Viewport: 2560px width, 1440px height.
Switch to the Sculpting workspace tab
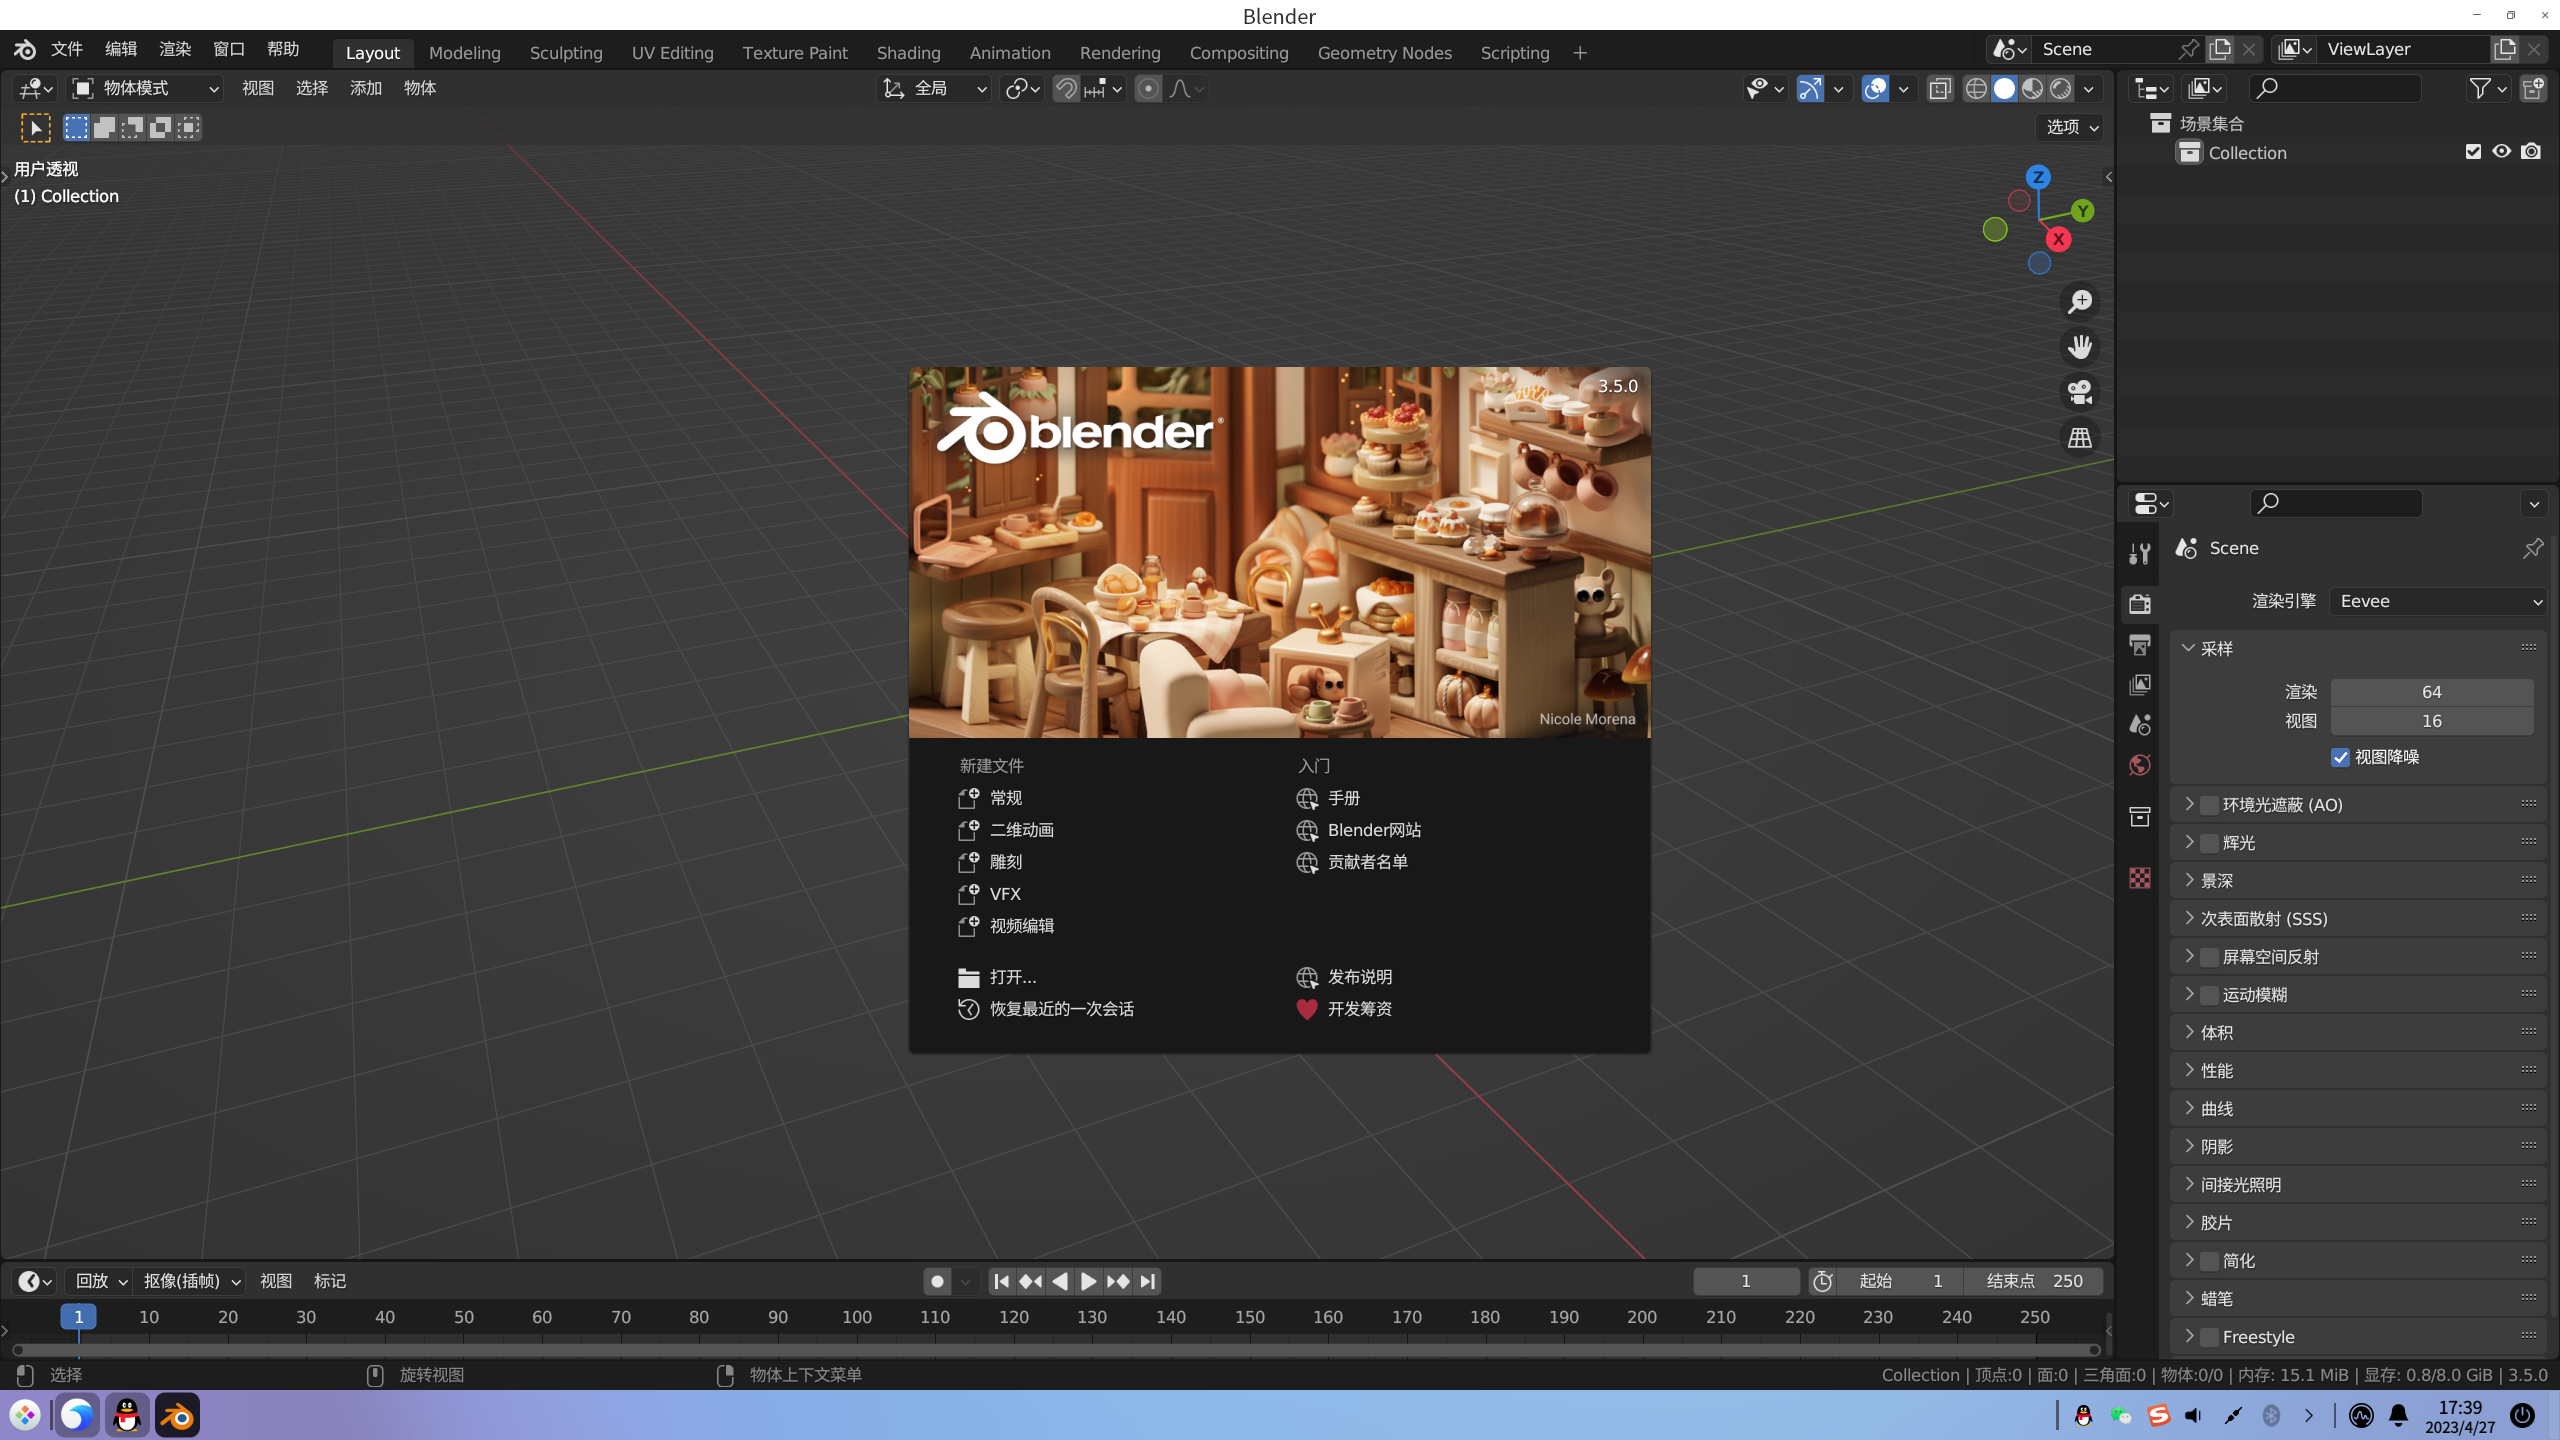(x=566, y=53)
